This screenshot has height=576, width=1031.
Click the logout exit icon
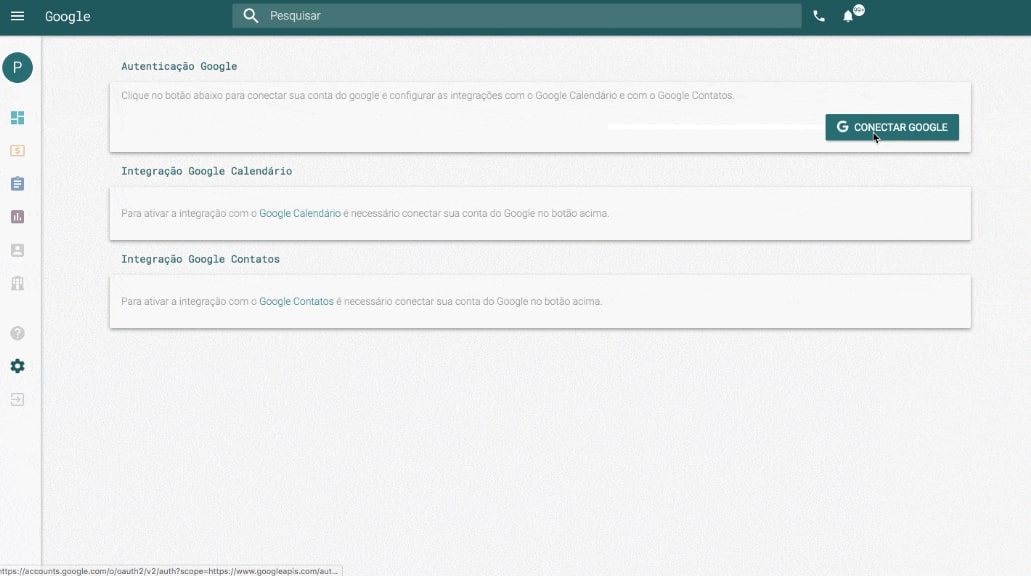[x=18, y=399]
